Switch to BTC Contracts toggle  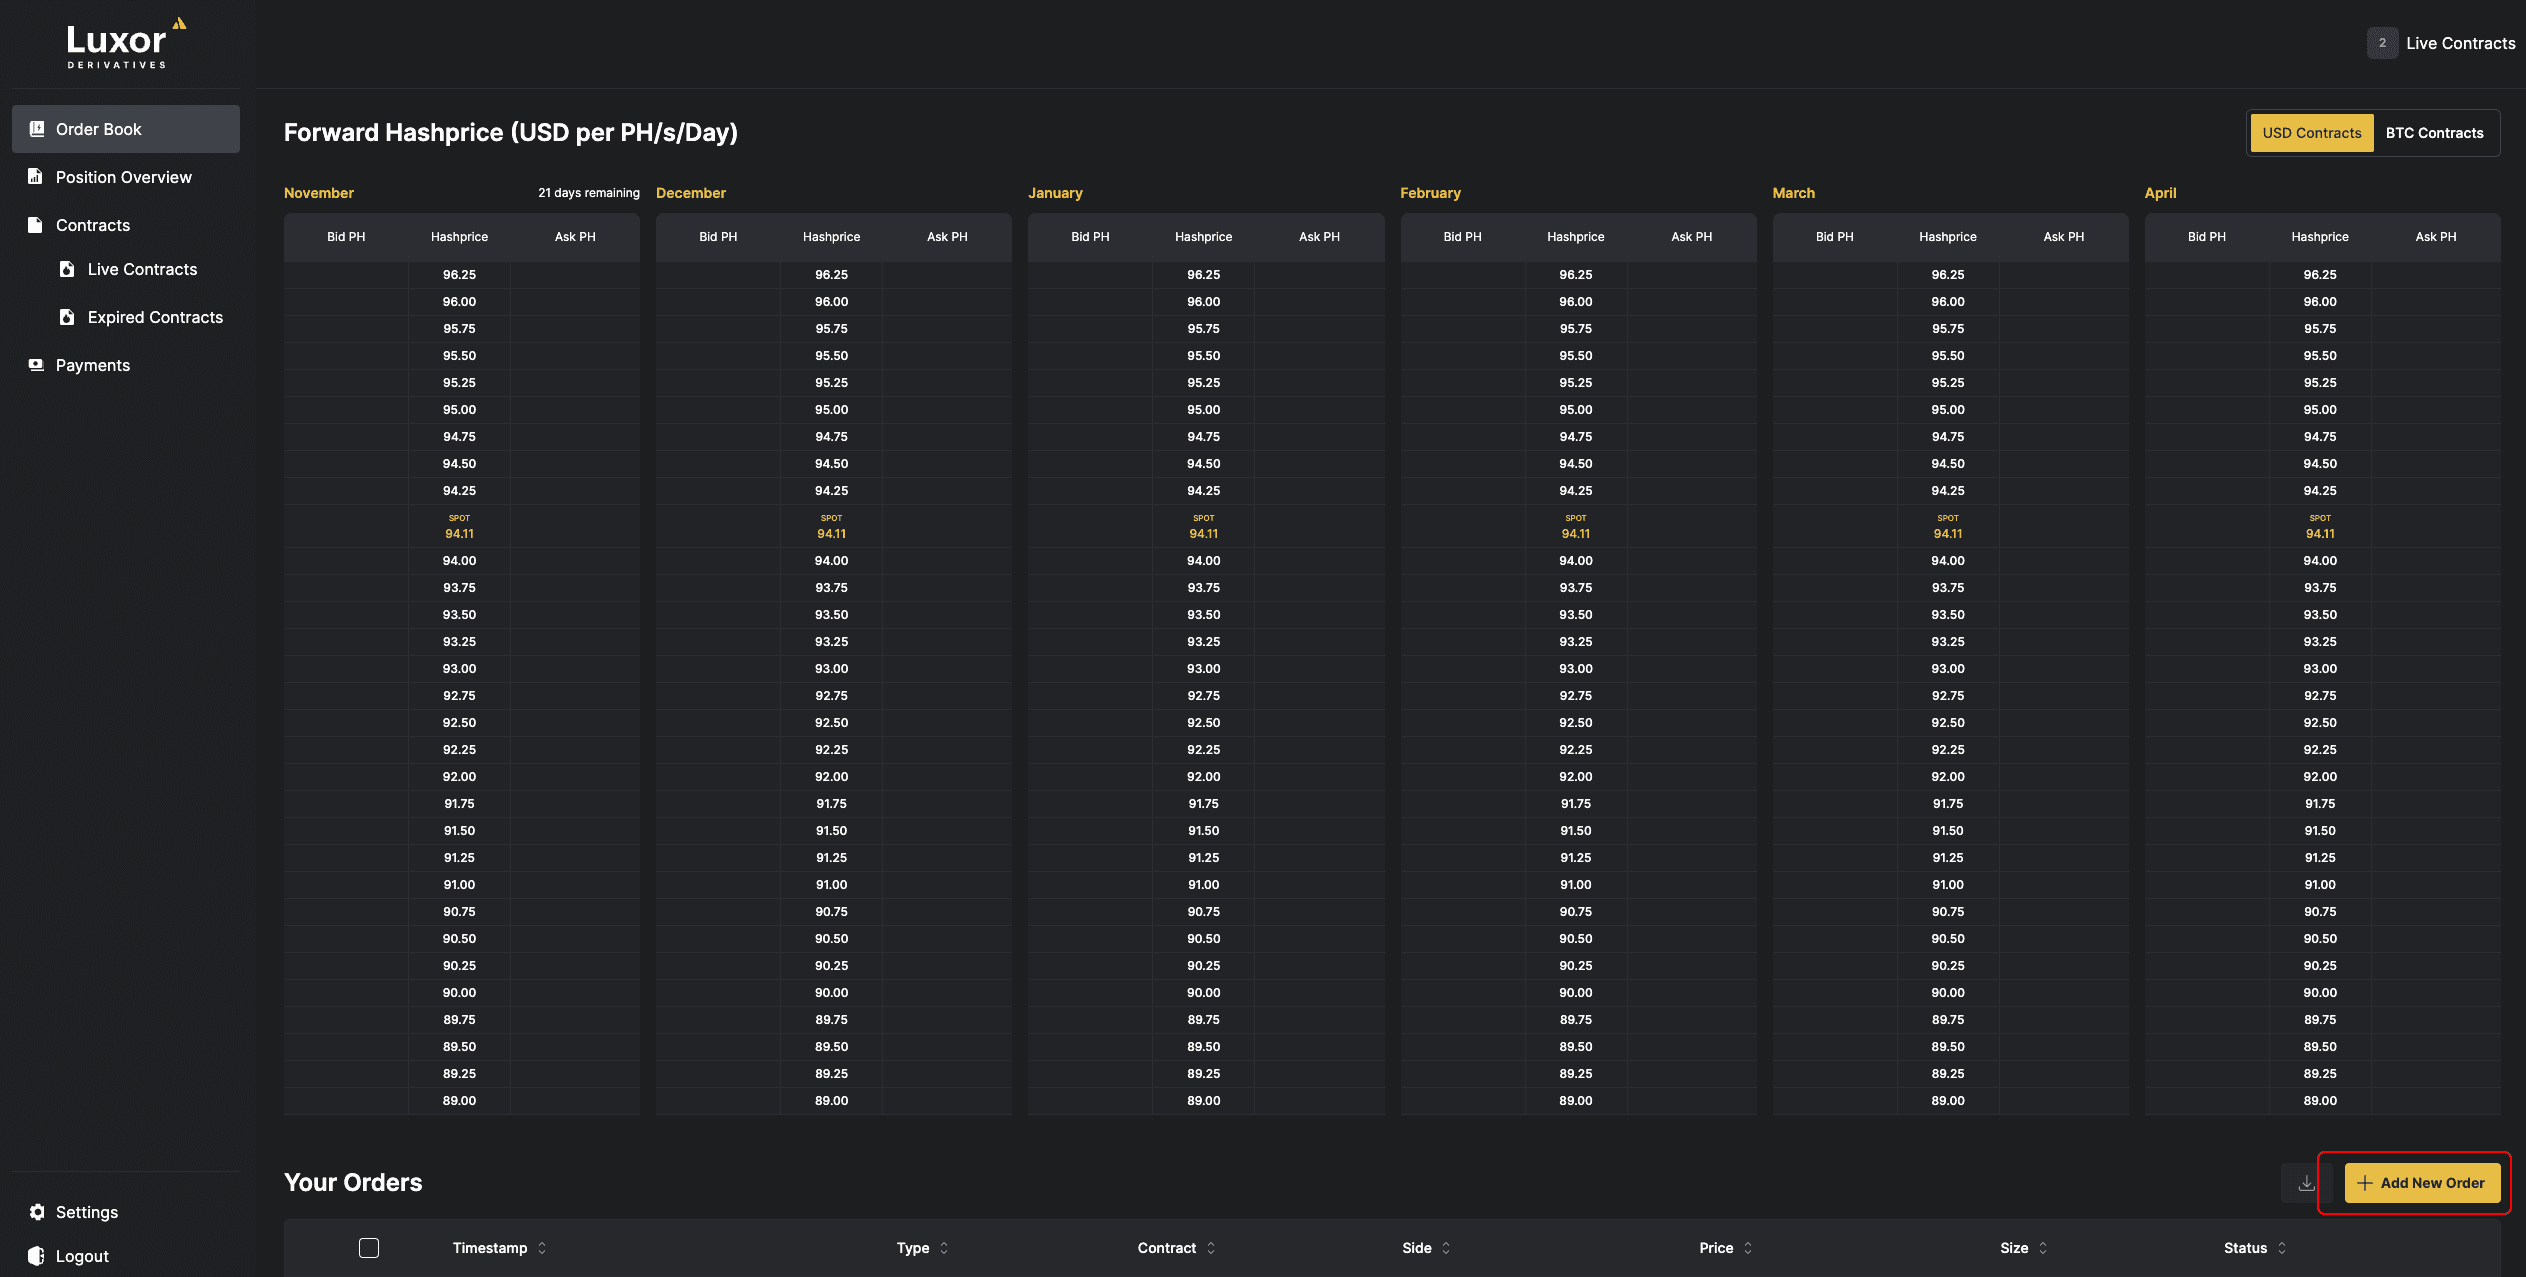[2436, 130]
